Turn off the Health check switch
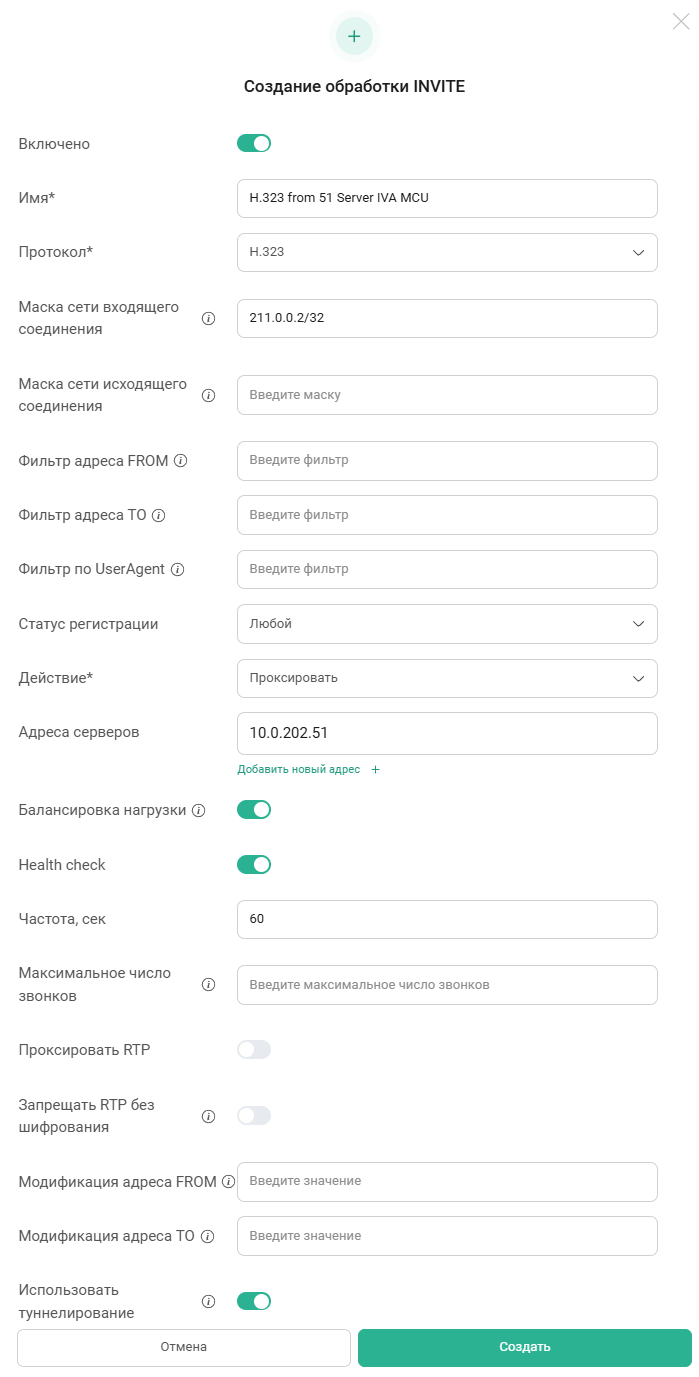The image size is (699, 1377). click(254, 864)
